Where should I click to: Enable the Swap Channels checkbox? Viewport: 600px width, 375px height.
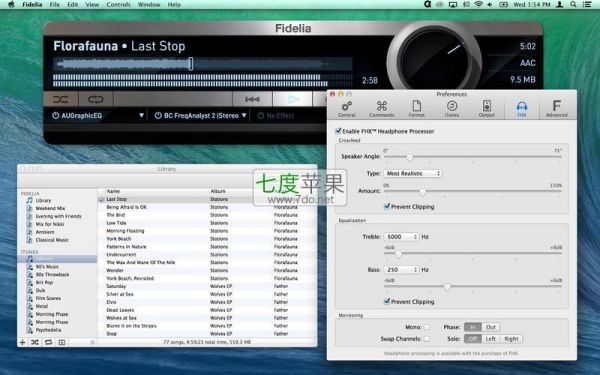point(427,339)
